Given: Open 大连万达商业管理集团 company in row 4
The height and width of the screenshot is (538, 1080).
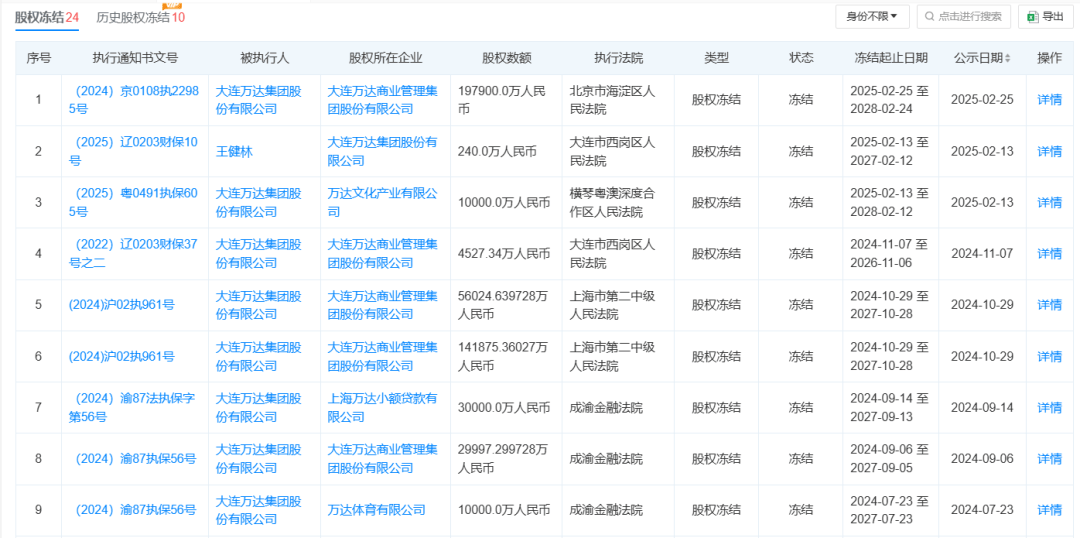Looking at the screenshot, I should click(382, 254).
